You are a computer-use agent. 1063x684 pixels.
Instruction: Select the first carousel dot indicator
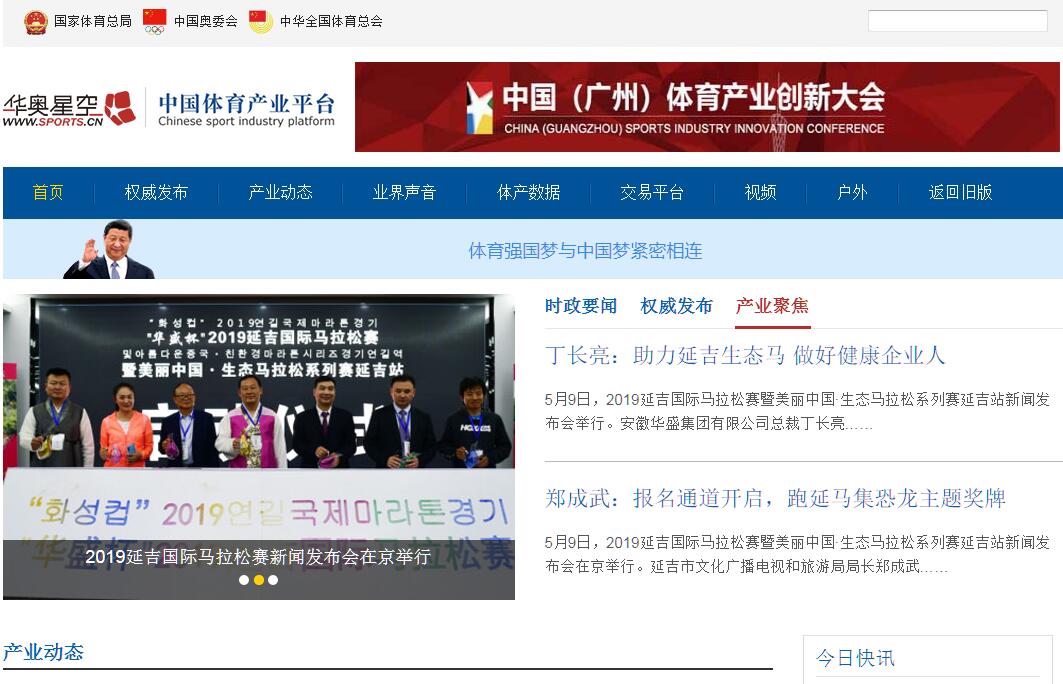(x=244, y=580)
